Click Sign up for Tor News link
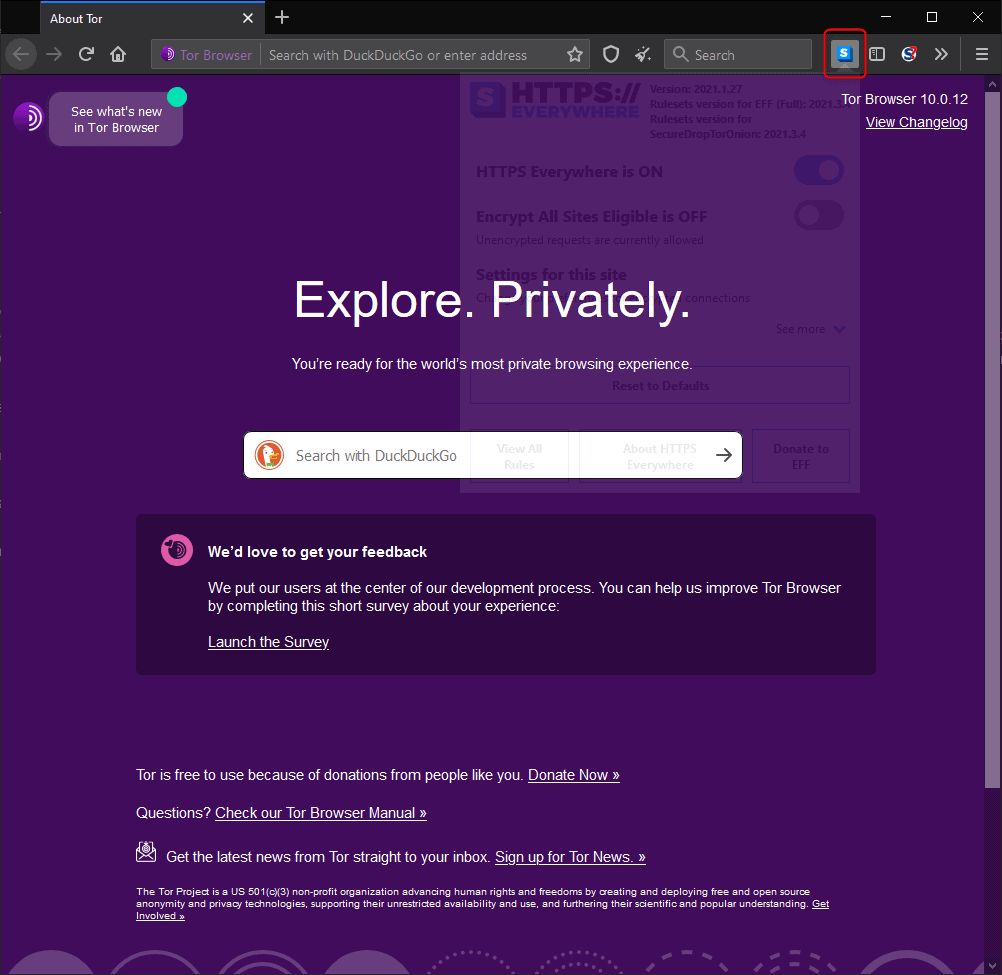 coord(570,857)
